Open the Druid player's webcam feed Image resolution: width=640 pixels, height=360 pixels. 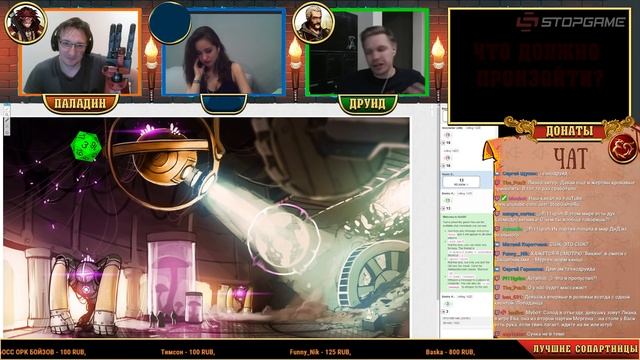click(x=367, y=52)
